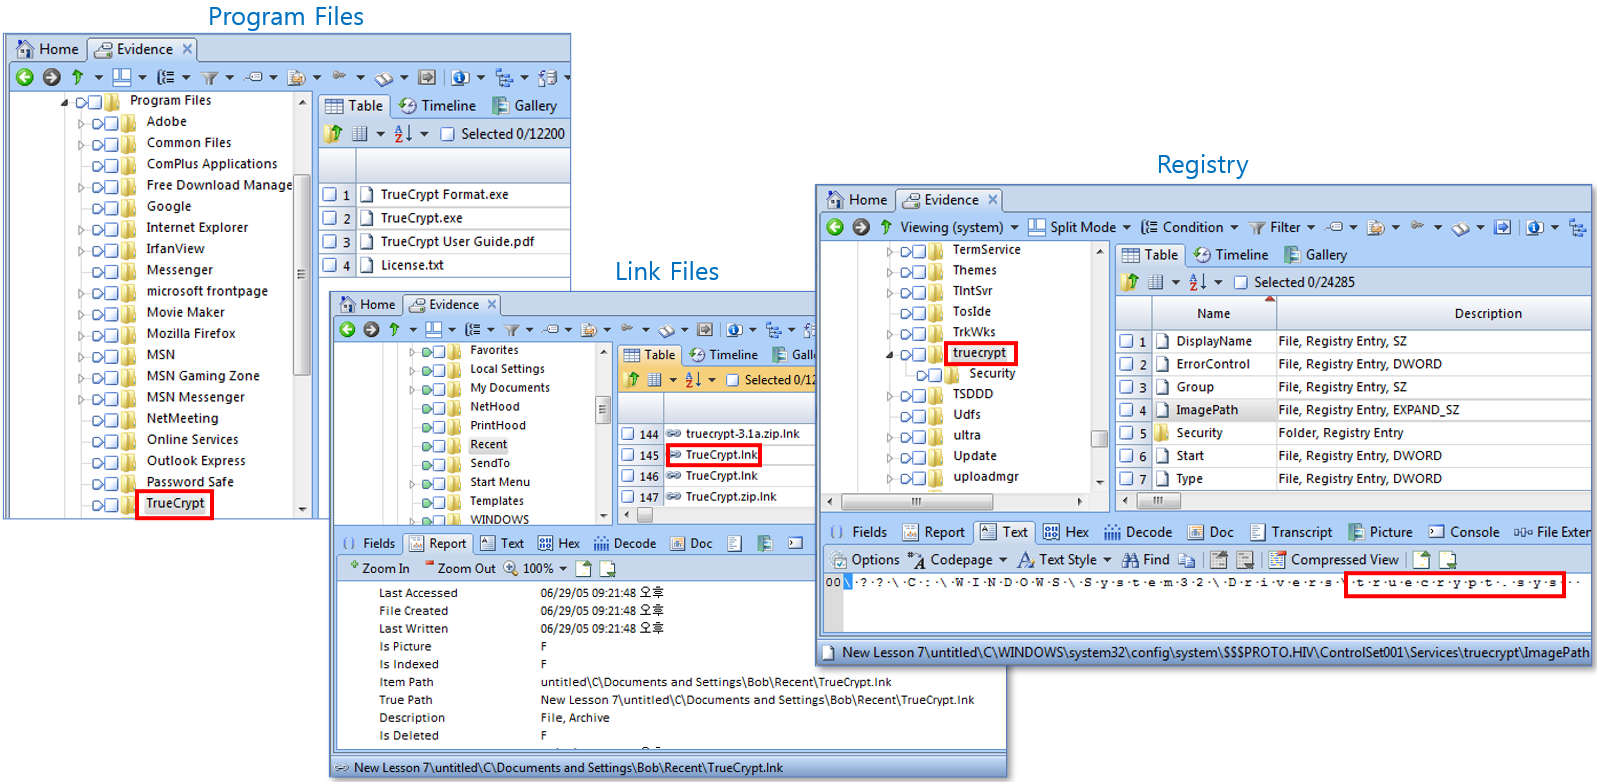
Task: Collapse the truecrypt registry key node
Action: [889, 354]
